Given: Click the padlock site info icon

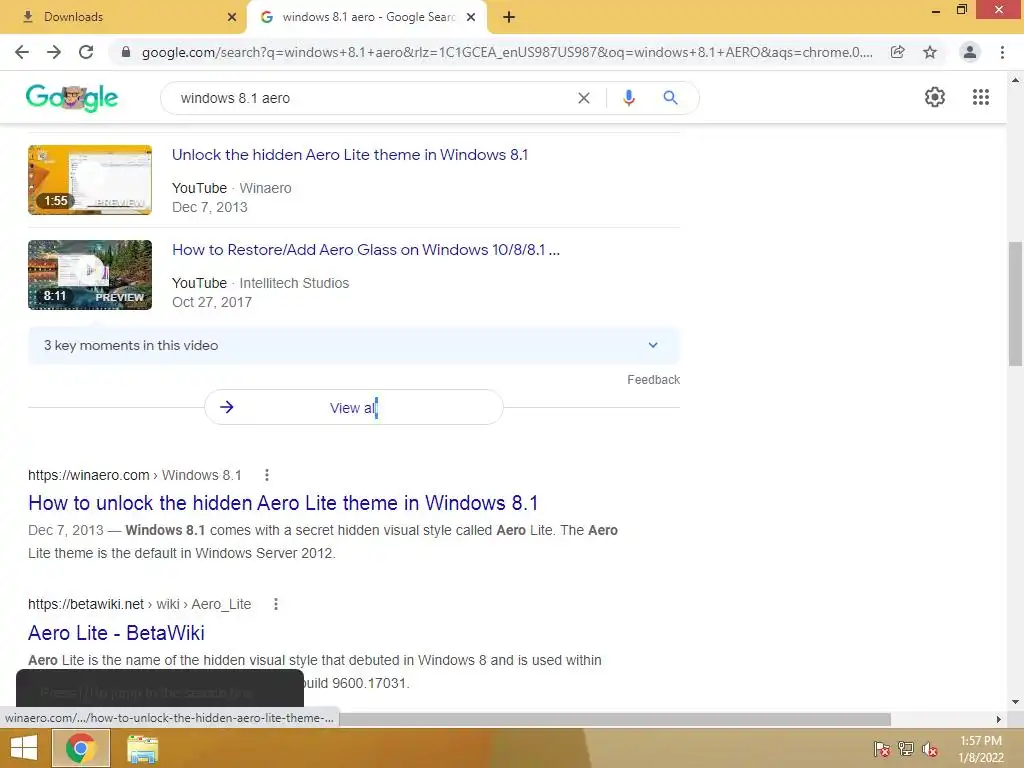Looking at the screenshot, I should click(x=126, y=52).
